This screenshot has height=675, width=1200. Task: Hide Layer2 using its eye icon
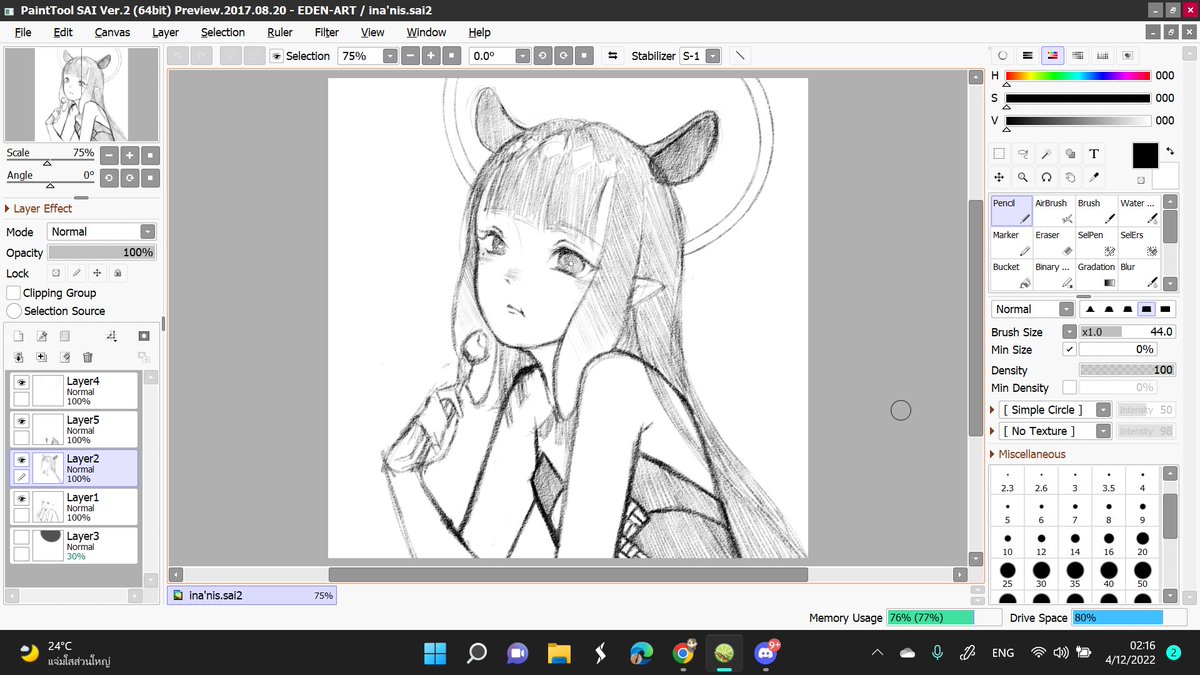[21, 459]
